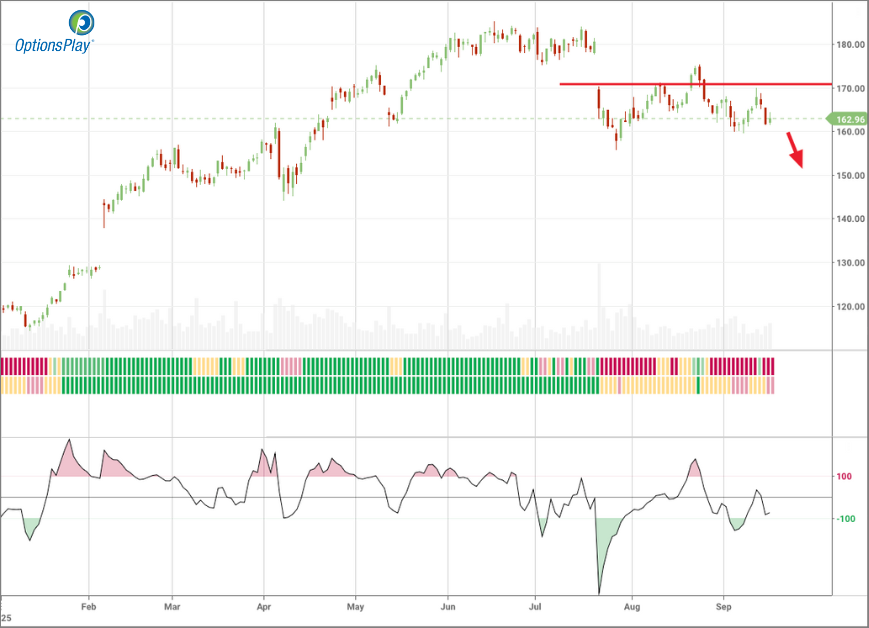
Task: Click the 180.00 price axis label
Action: click(x=851, y=45)
